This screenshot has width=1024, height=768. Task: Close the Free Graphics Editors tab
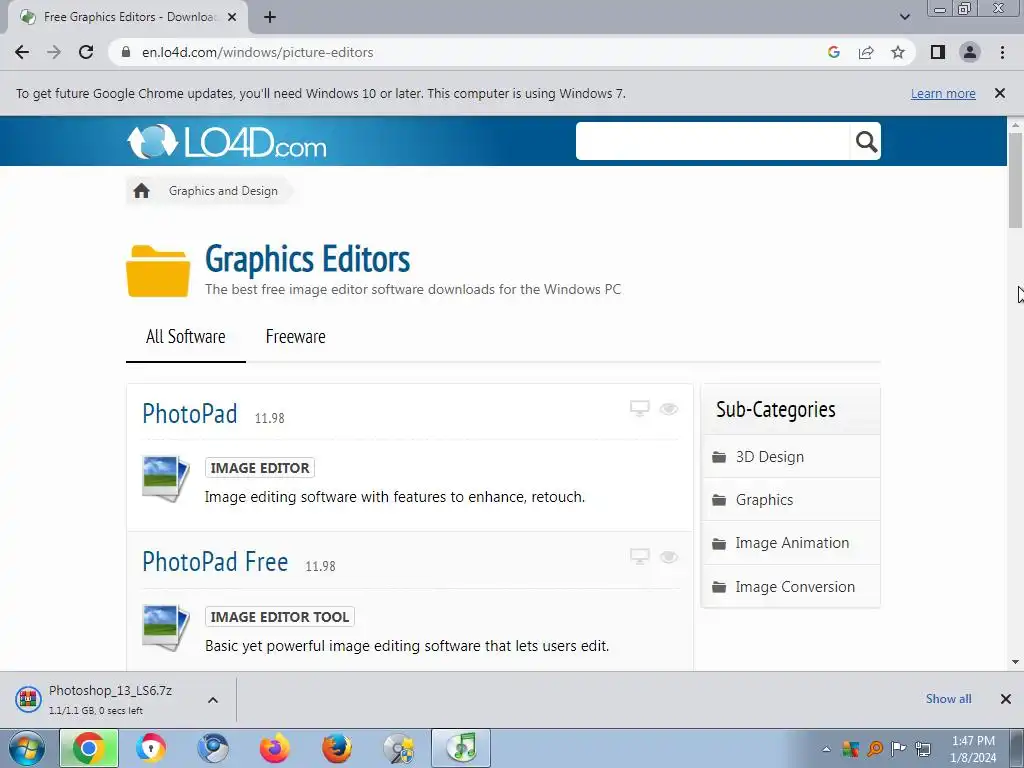(231, 17)
